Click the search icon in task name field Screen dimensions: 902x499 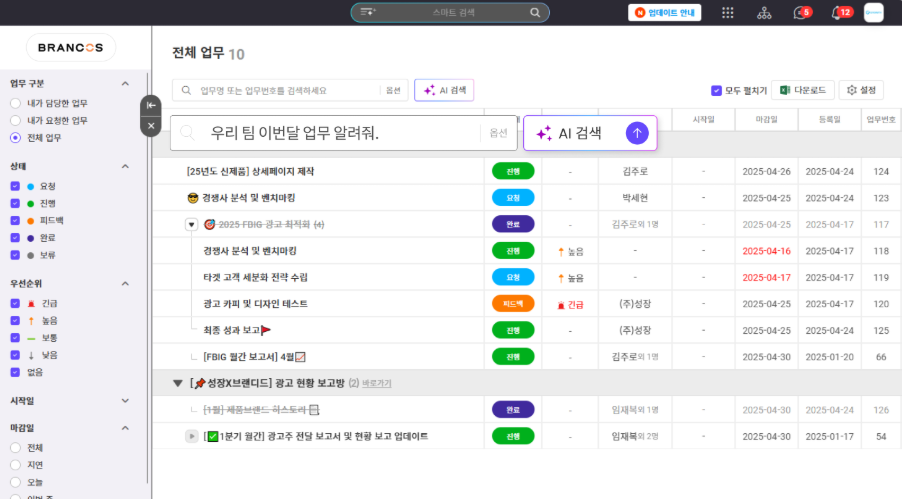tap(186, 90)
